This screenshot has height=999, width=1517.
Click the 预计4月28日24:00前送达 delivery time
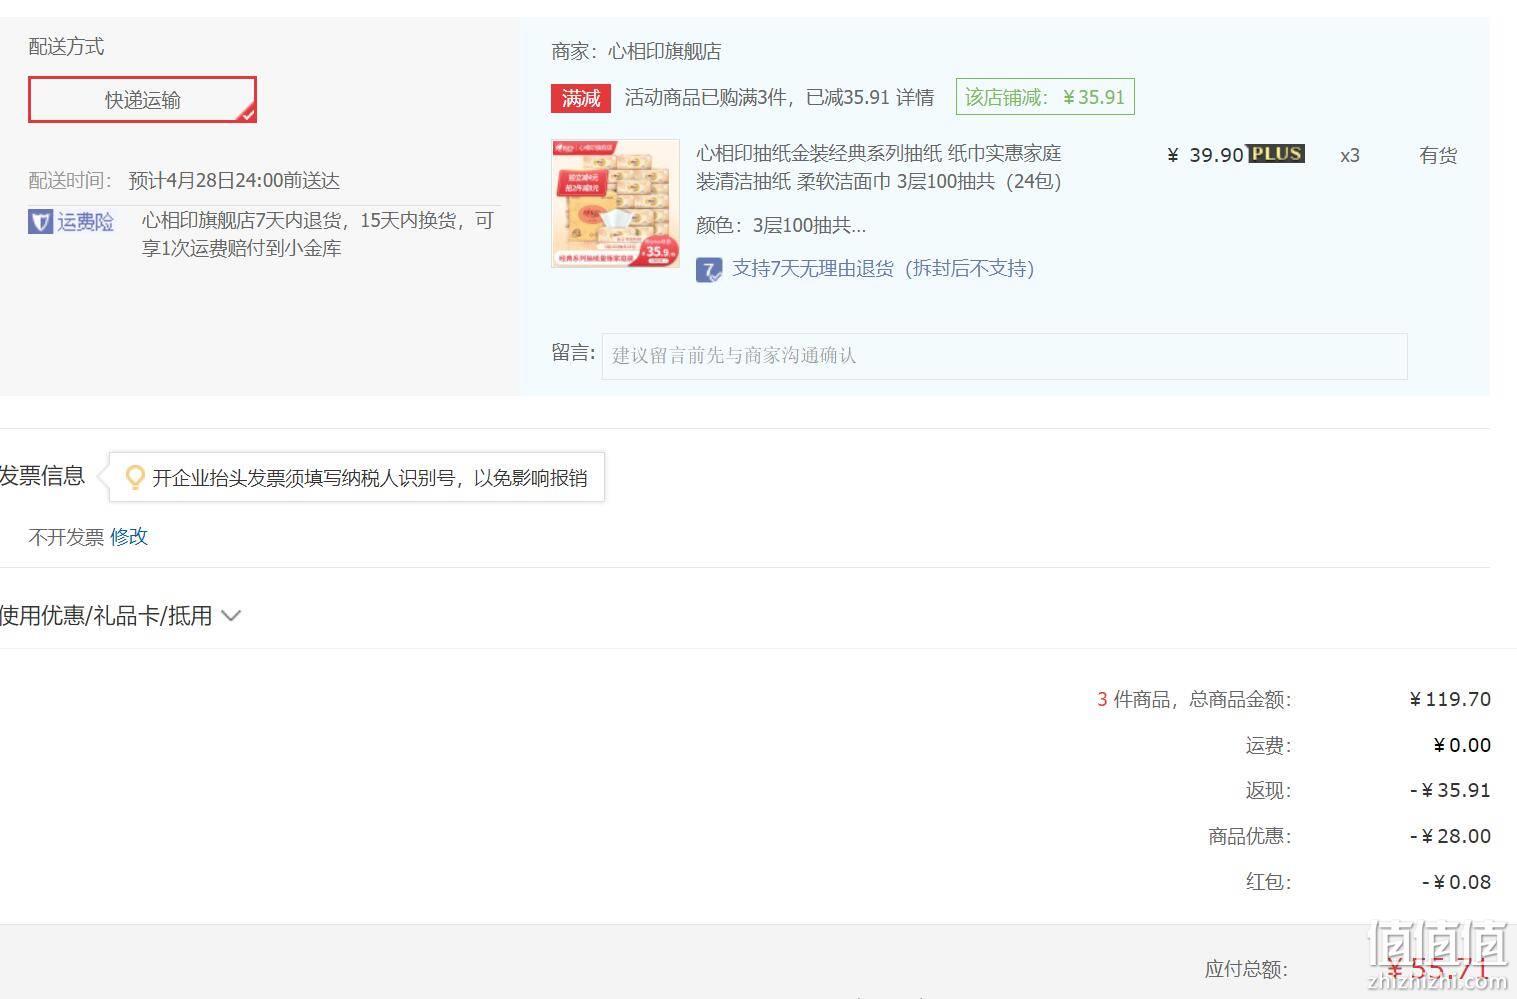pos(234,181)
